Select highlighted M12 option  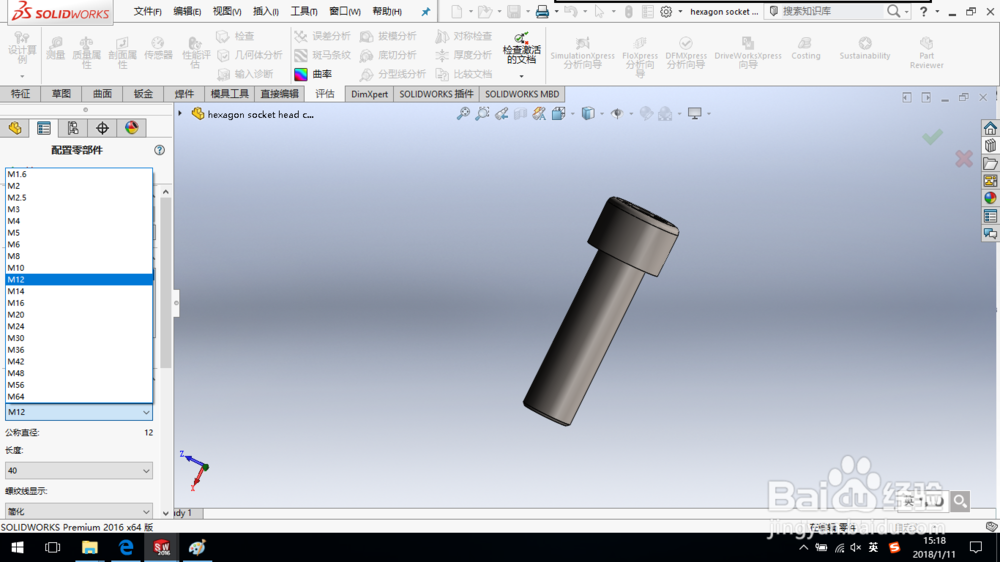point(79,279)
